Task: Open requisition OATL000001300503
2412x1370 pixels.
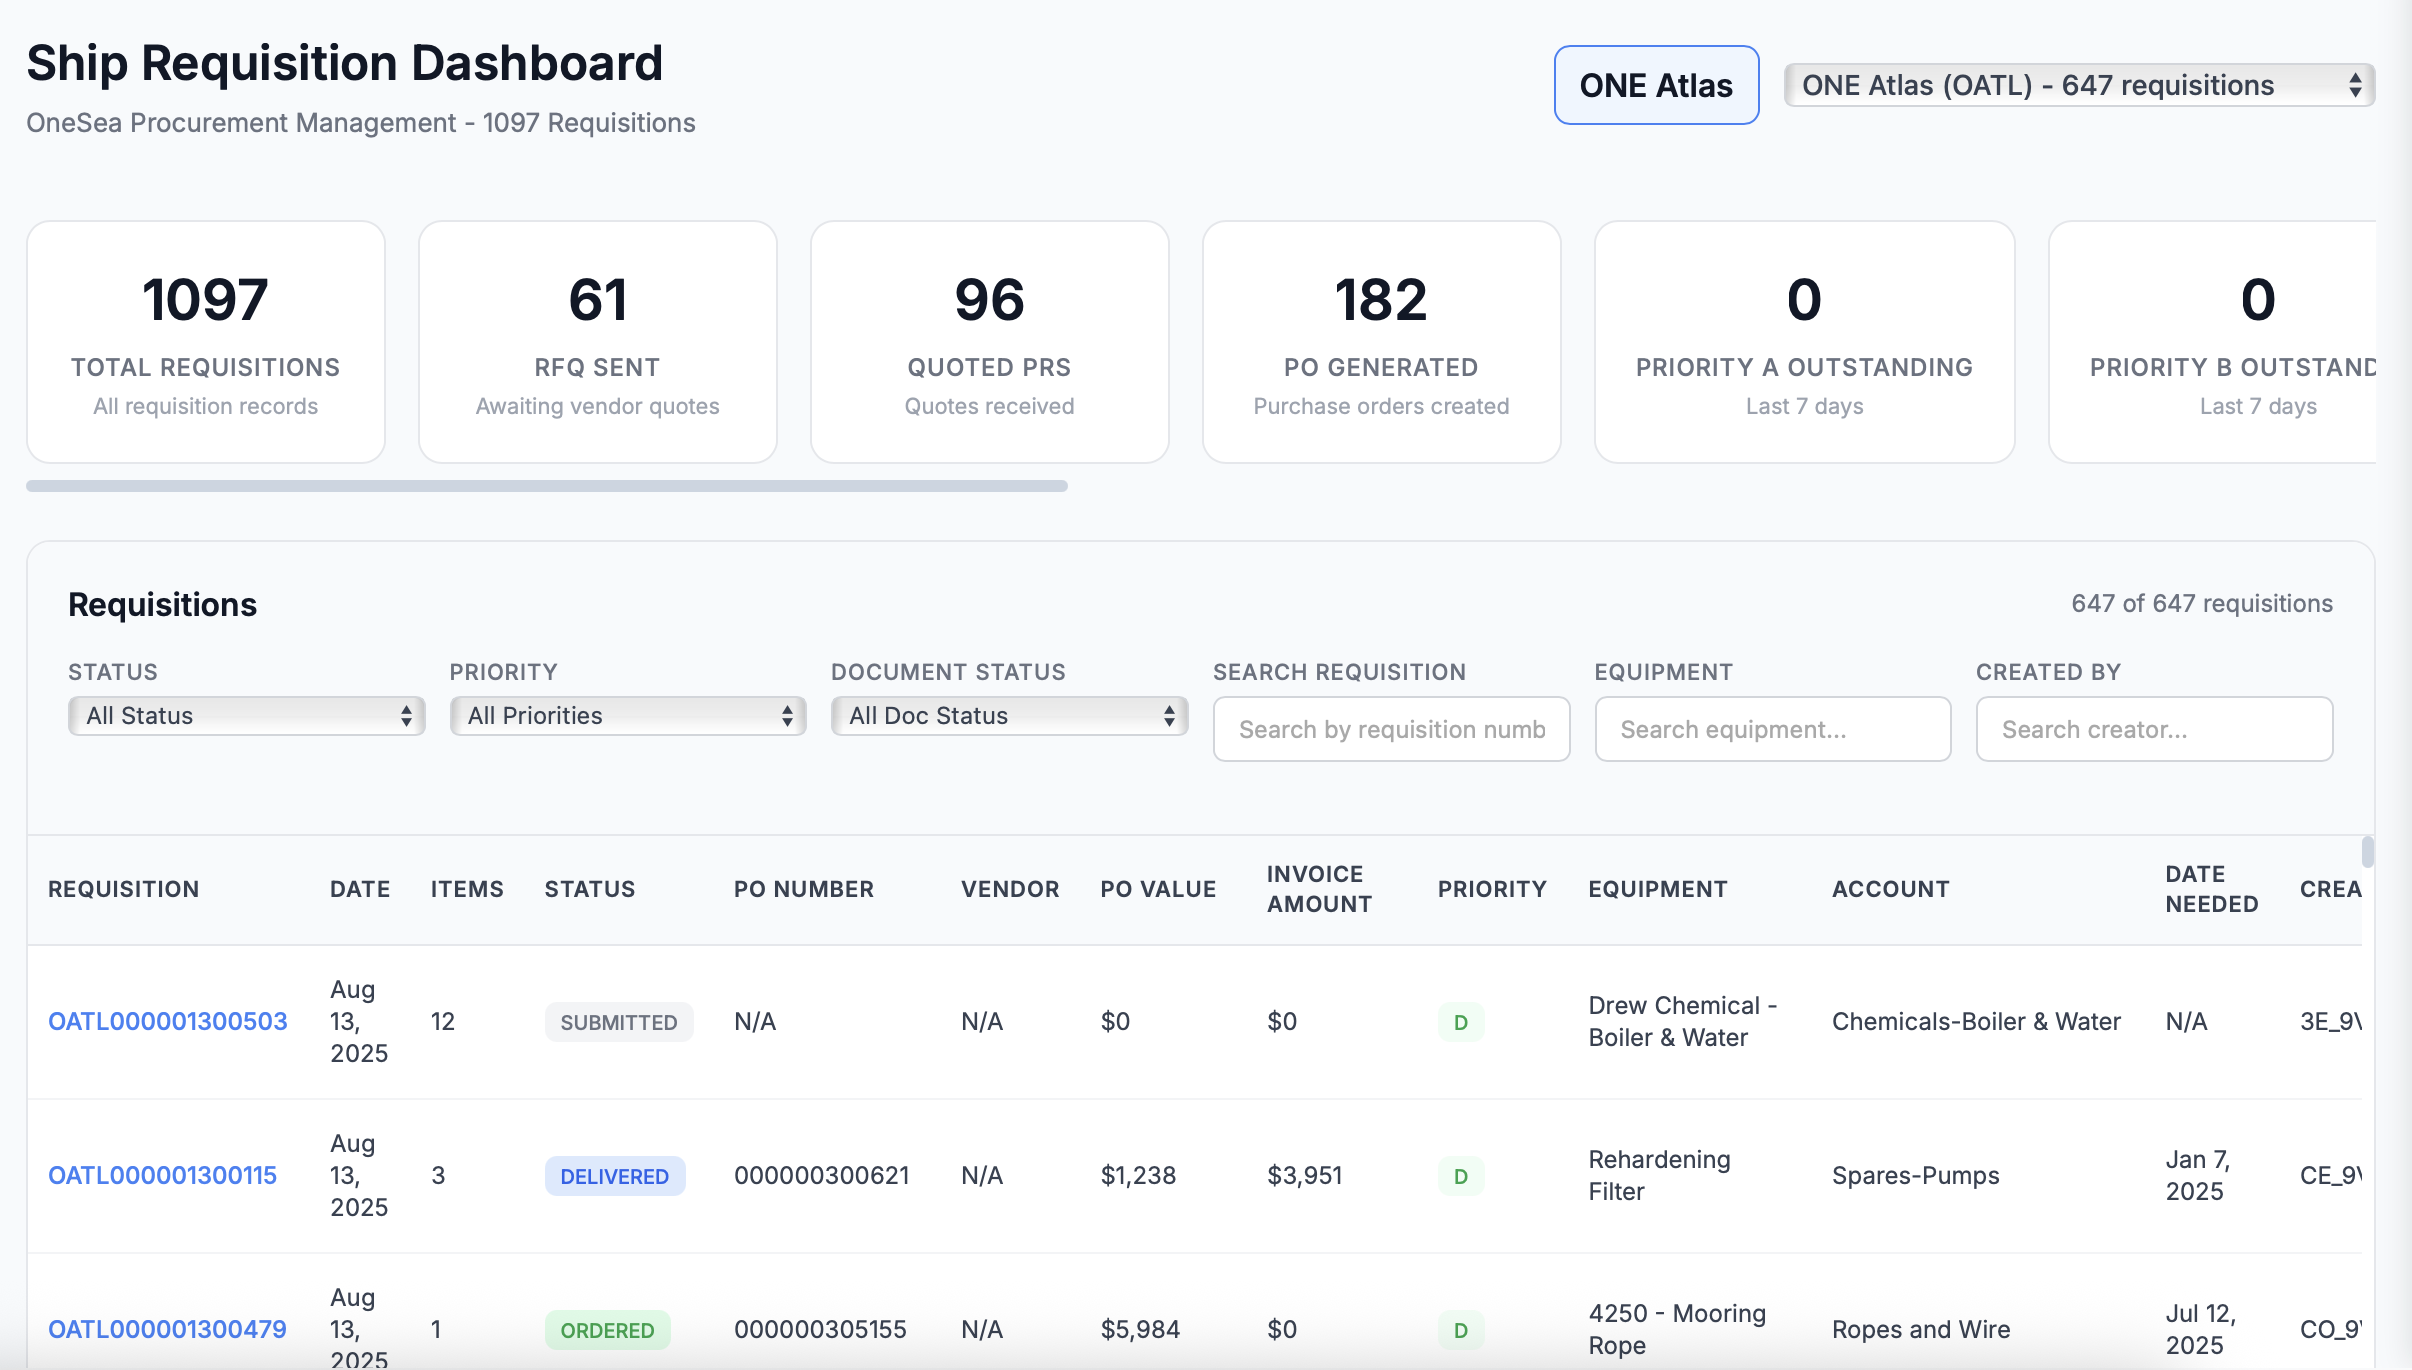Action: 167,1021
